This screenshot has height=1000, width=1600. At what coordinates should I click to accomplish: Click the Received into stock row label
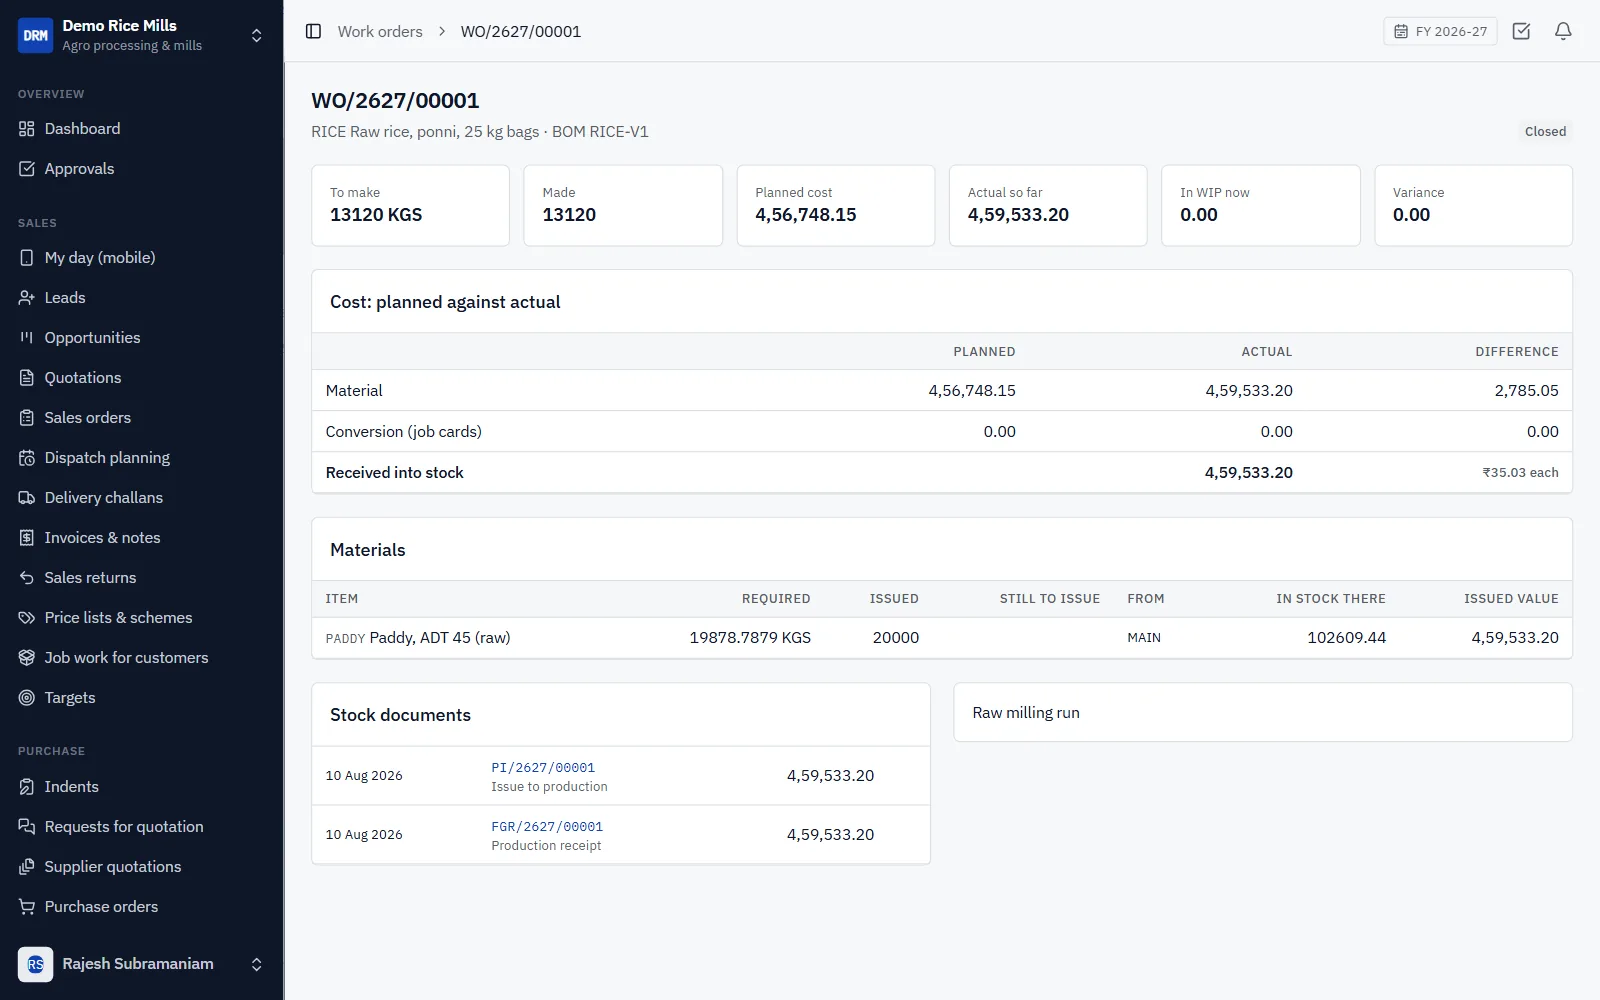tap(395, 473)
